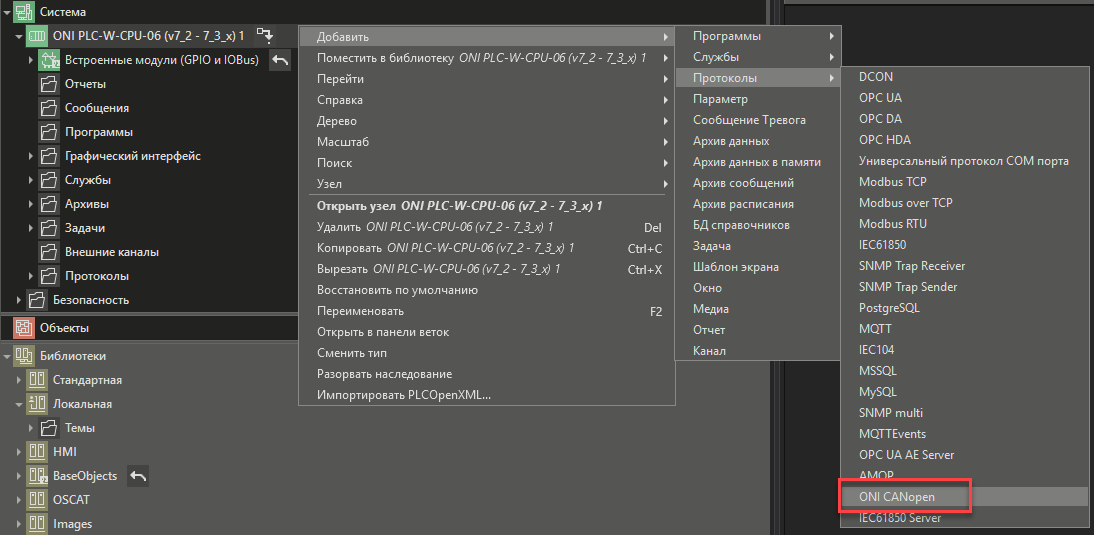Select Параметр in the Добавить submenu
Viewport: 1094px width, 535px height.
point(758,99)
